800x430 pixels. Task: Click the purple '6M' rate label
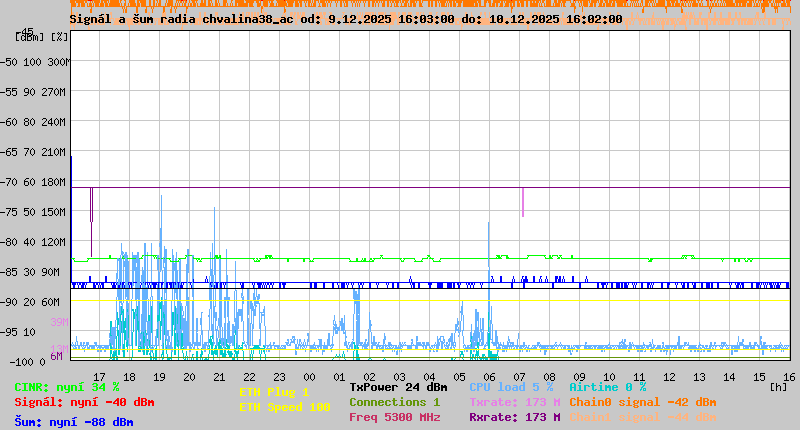click(x=57, y=356)
